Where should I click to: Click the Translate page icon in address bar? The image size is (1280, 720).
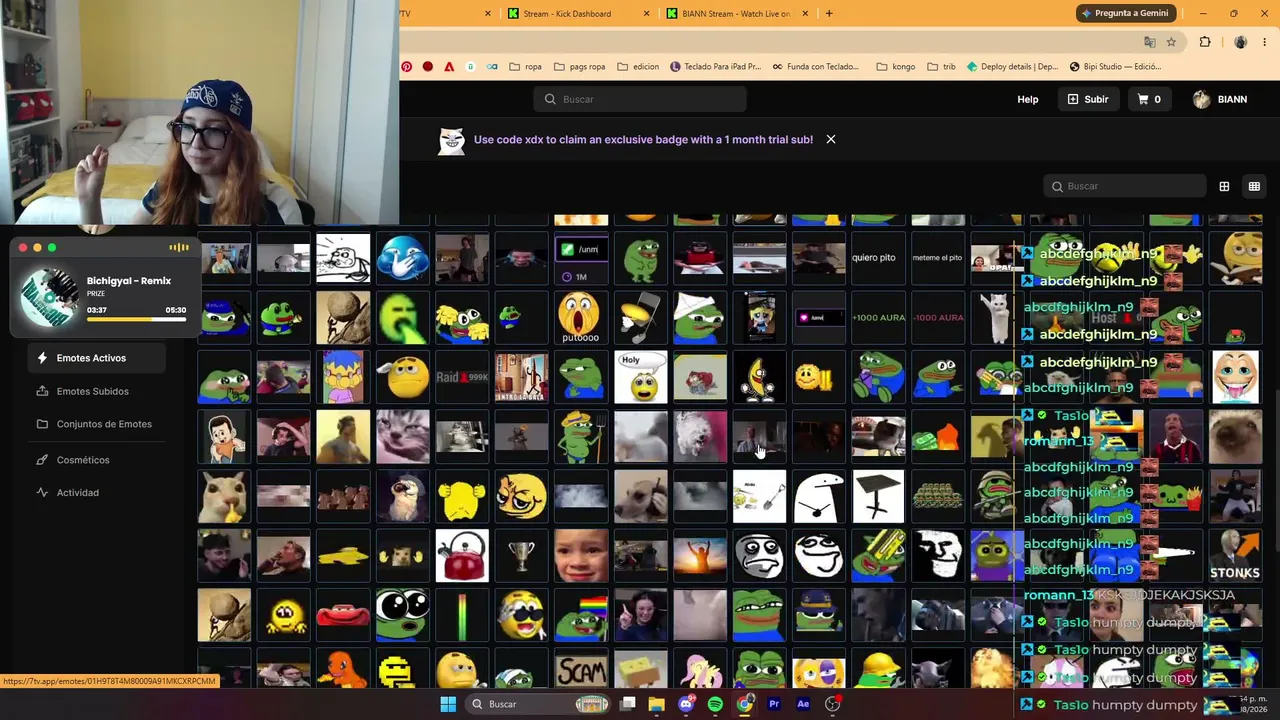click(x=1149, y=42)
